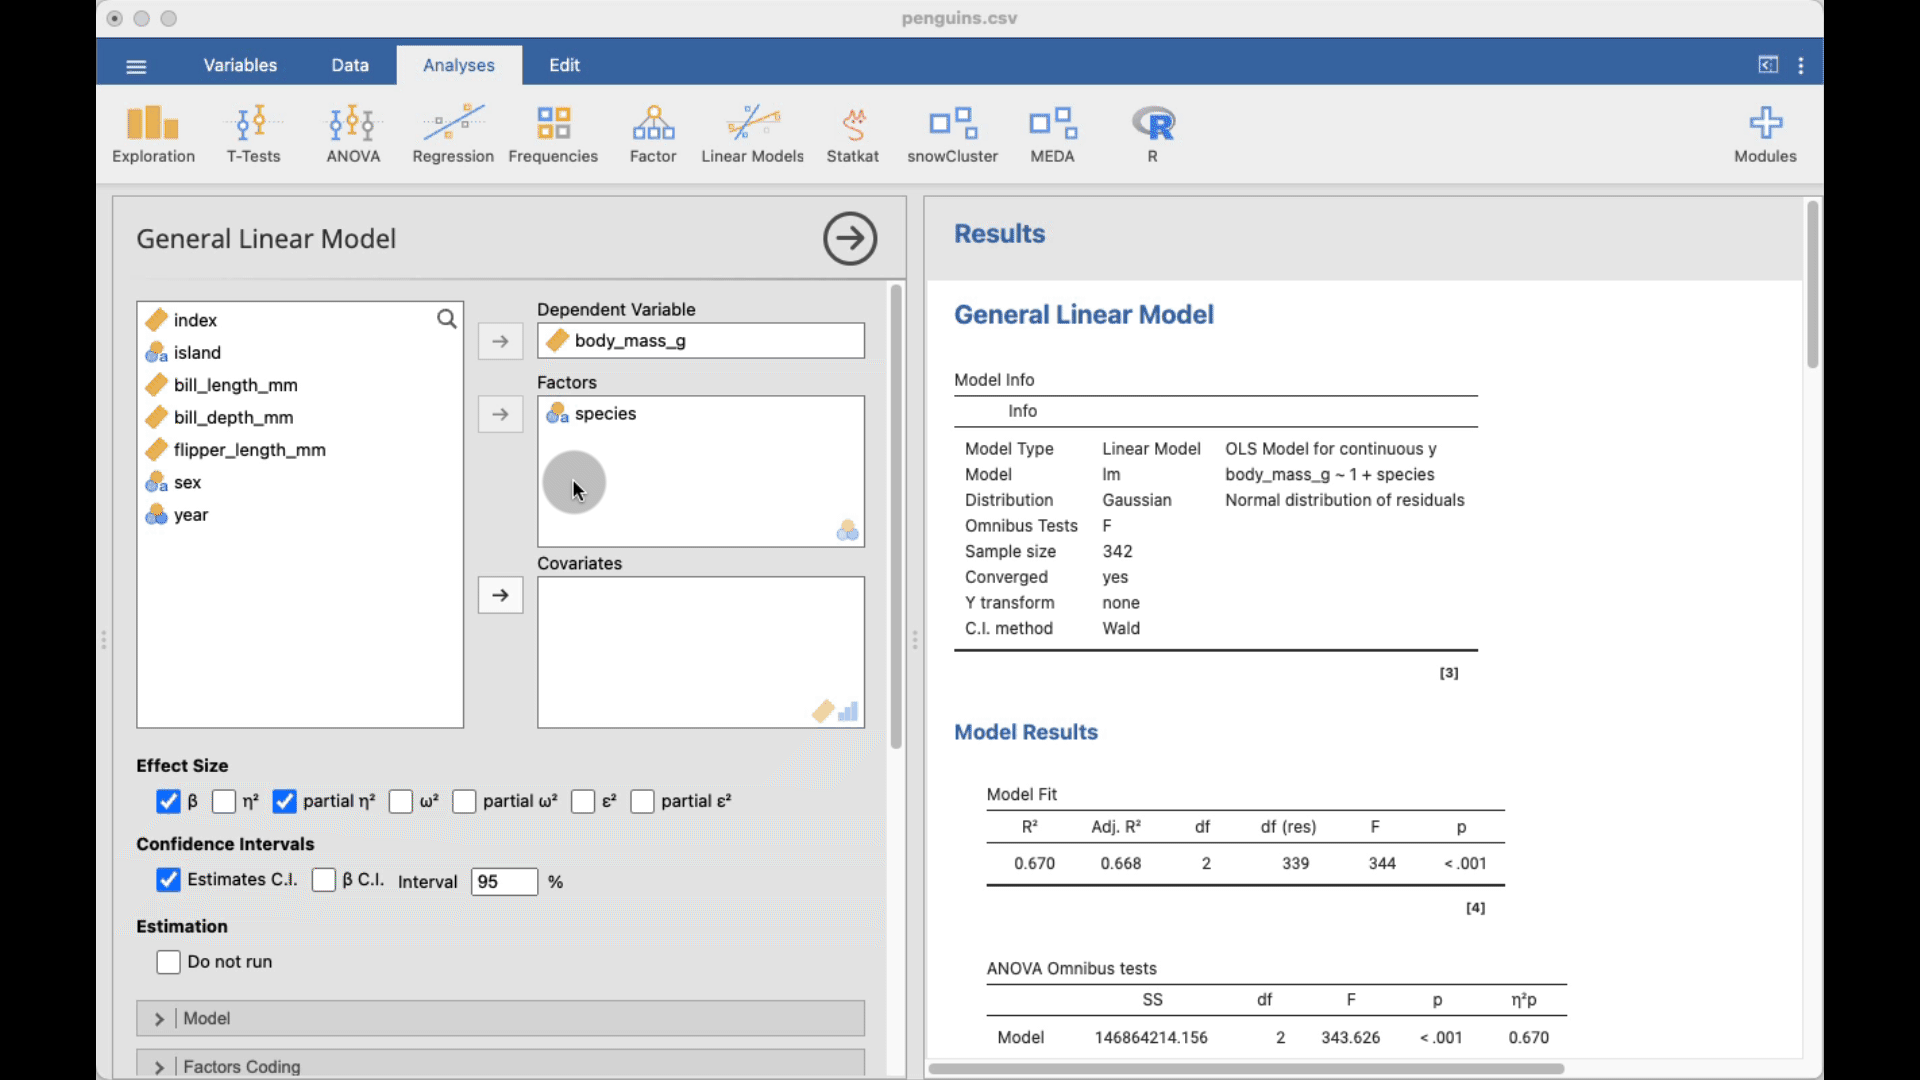Click the [4] footnote reference
The image size is (1920, 1080).
[x=1475, y=908]
